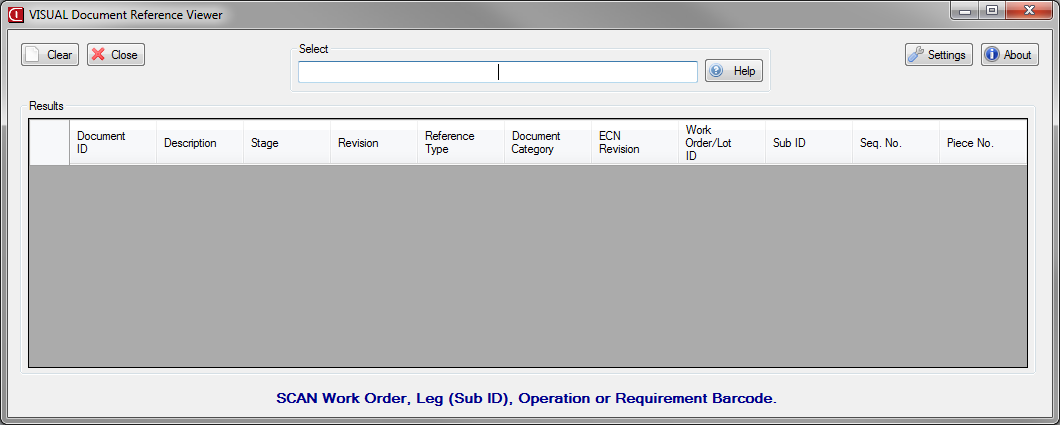Sort by Work Order/Lot ID column
The height and width of the screenshot is (425, 1060).
click(x=722, y=143)
